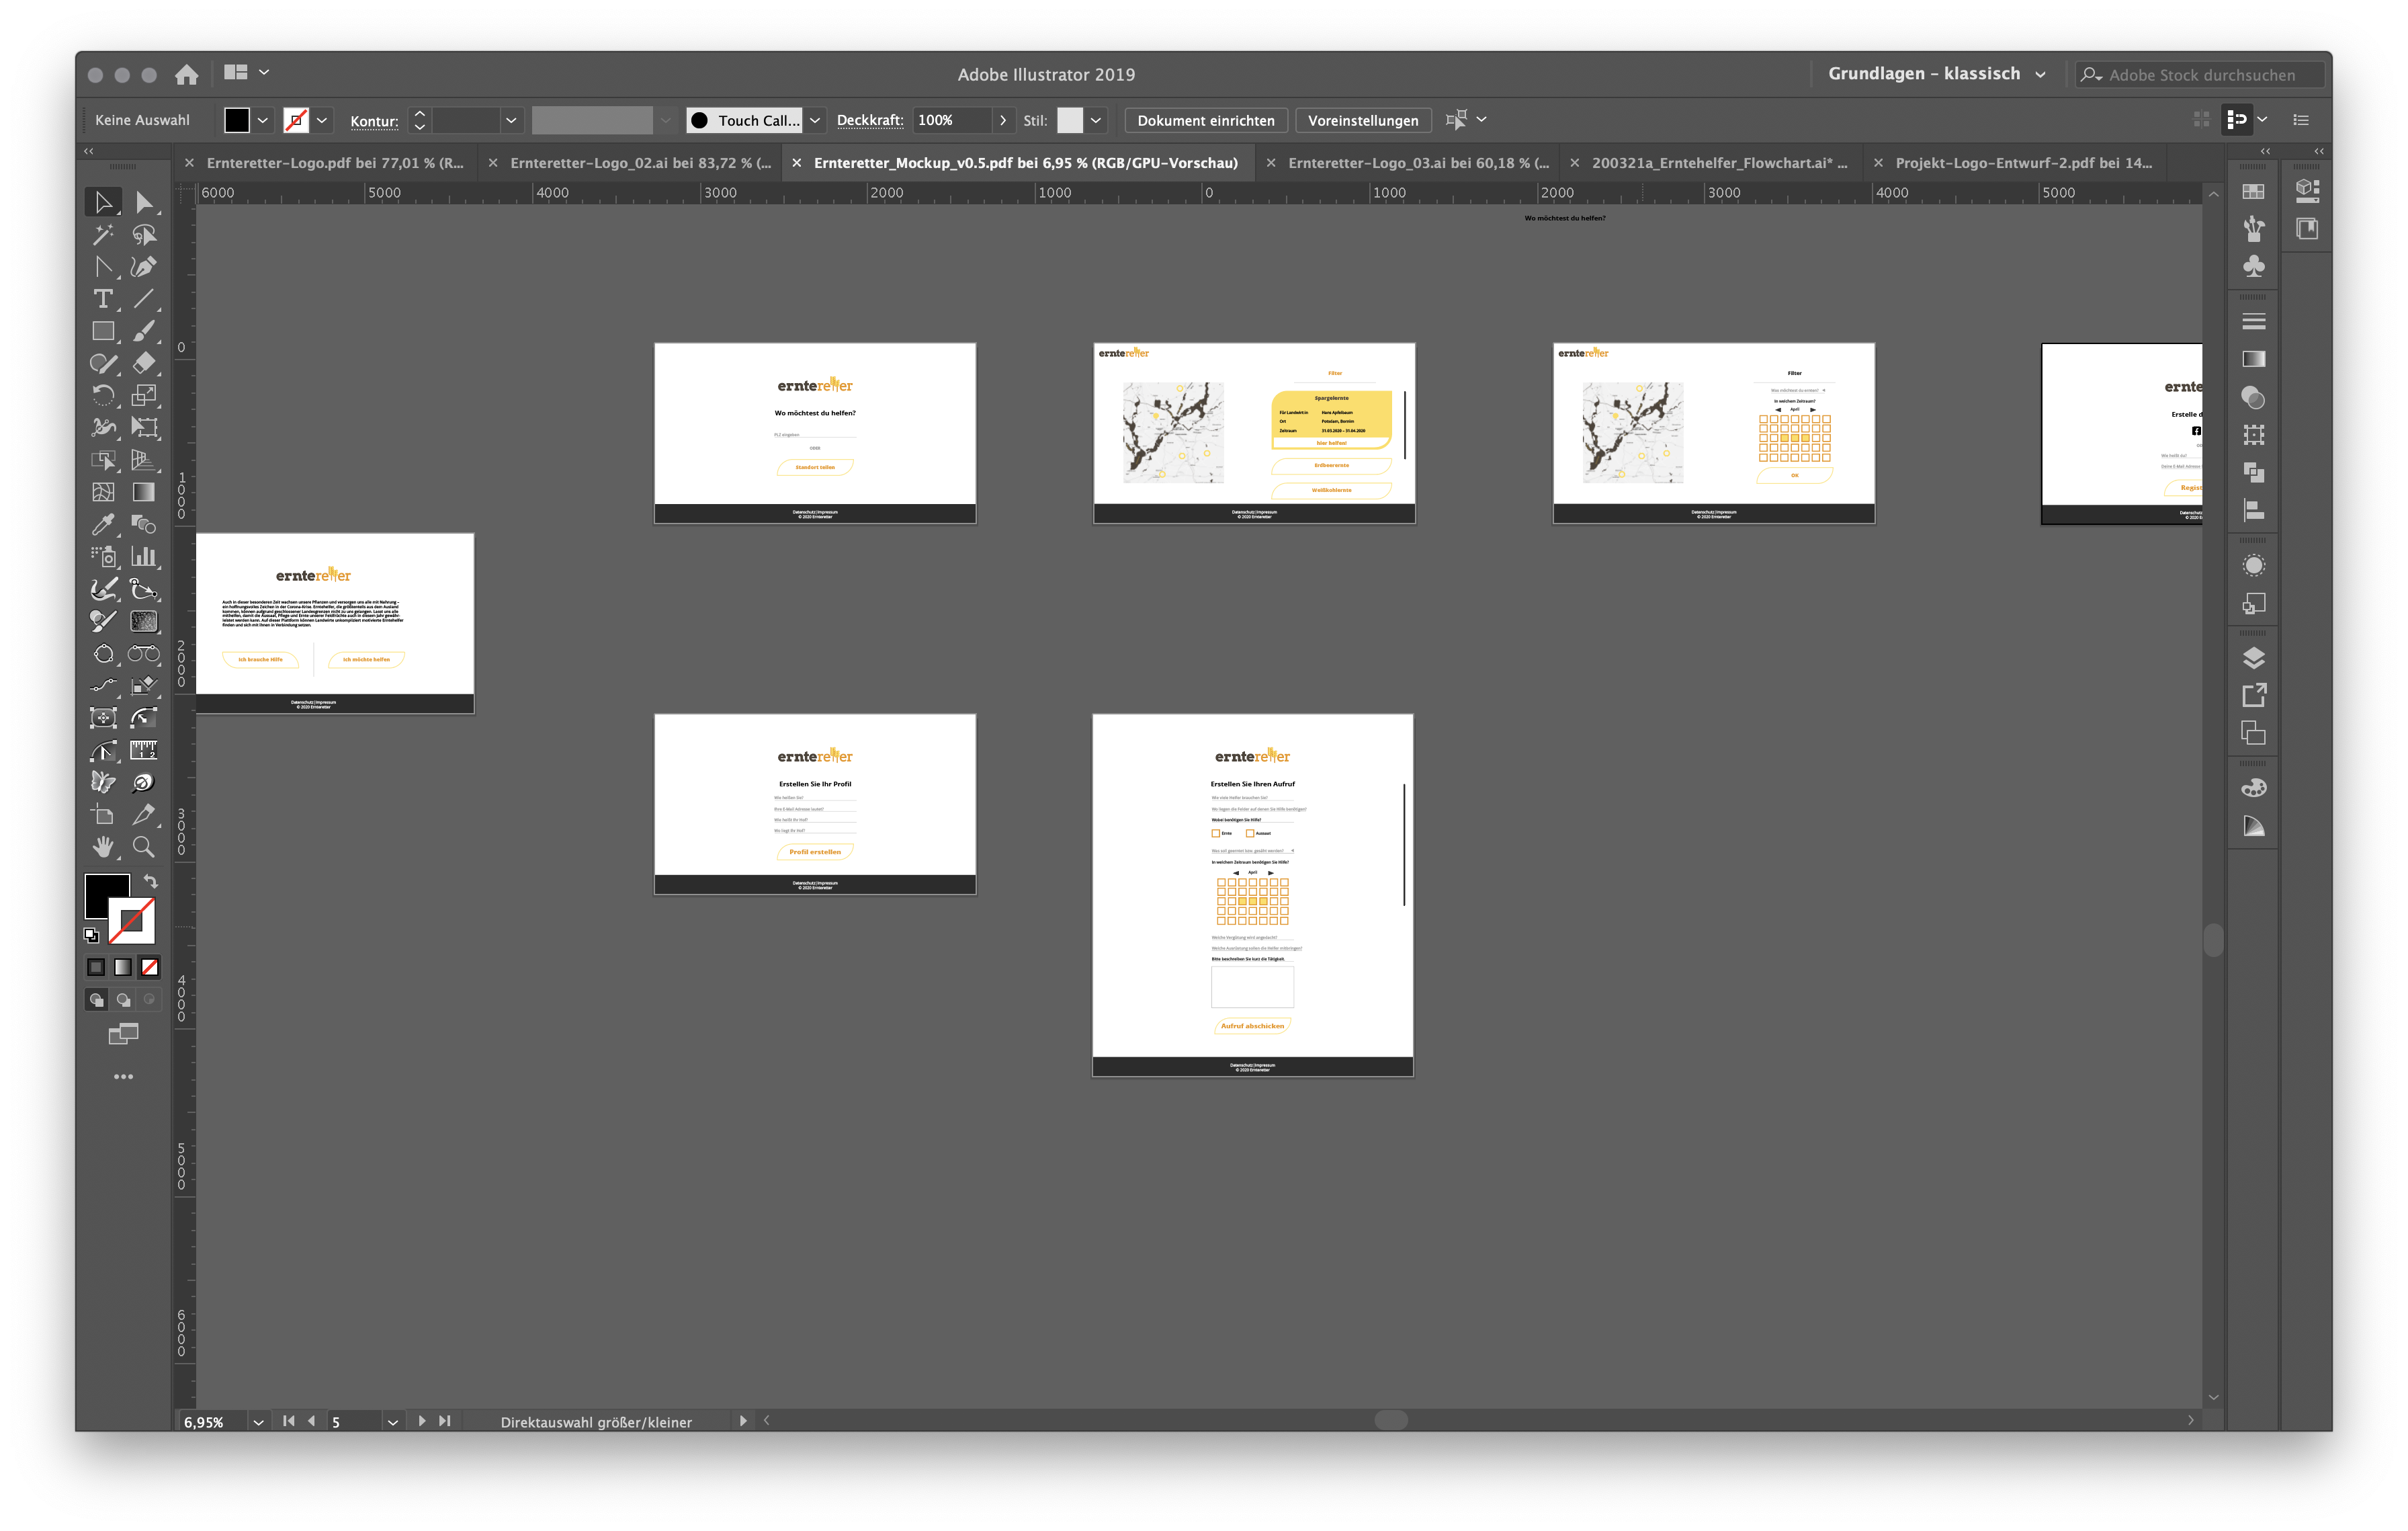Enable Draw Behind mode
This screenshot has height=1531, width=2408.
click(x=123, y=1000)
